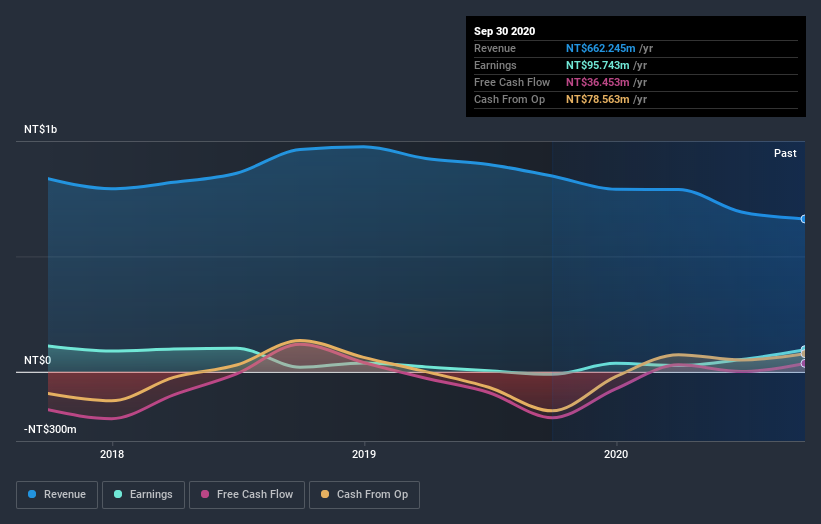The width and height of the screenshot is (821, 524).
Task: Click the Free Cash Flow endpoint marker
Action: (804, 363)
